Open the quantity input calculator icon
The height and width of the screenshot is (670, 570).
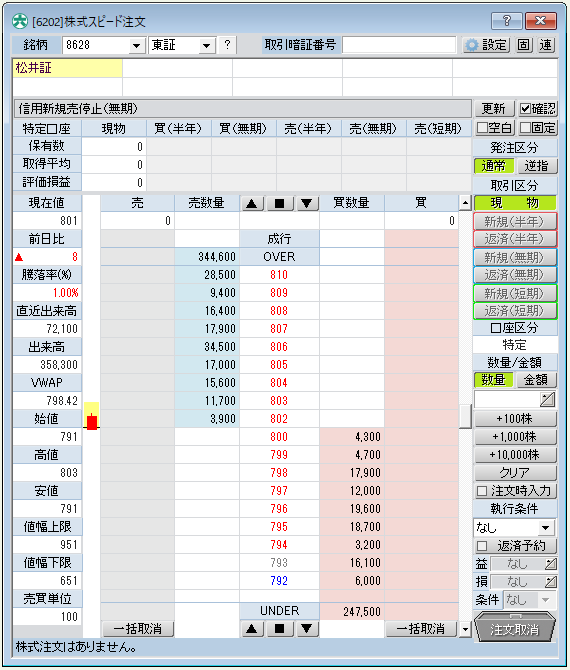(547, 400)
